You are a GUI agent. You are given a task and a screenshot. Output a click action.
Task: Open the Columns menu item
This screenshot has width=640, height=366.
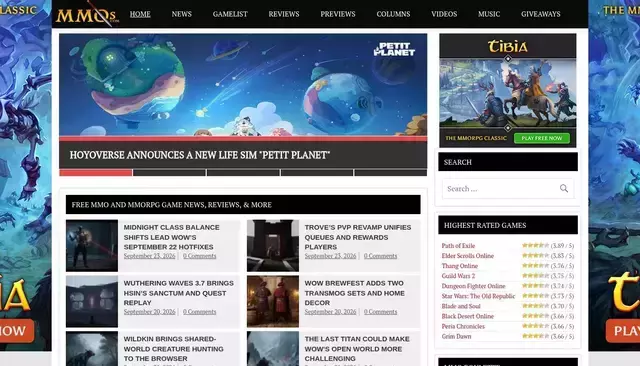(x=393, y=14)
